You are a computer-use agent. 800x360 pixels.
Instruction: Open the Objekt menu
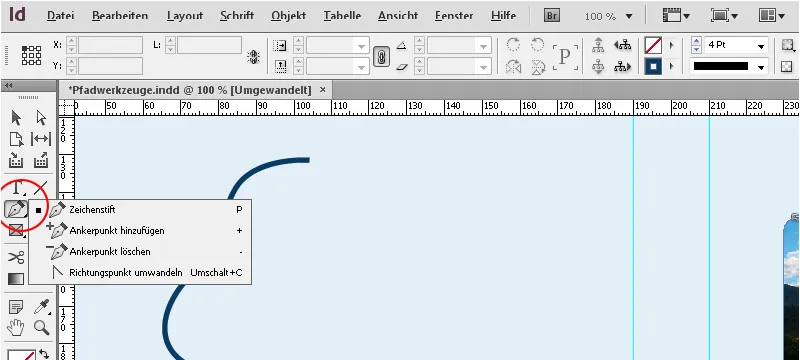point(289,16)
